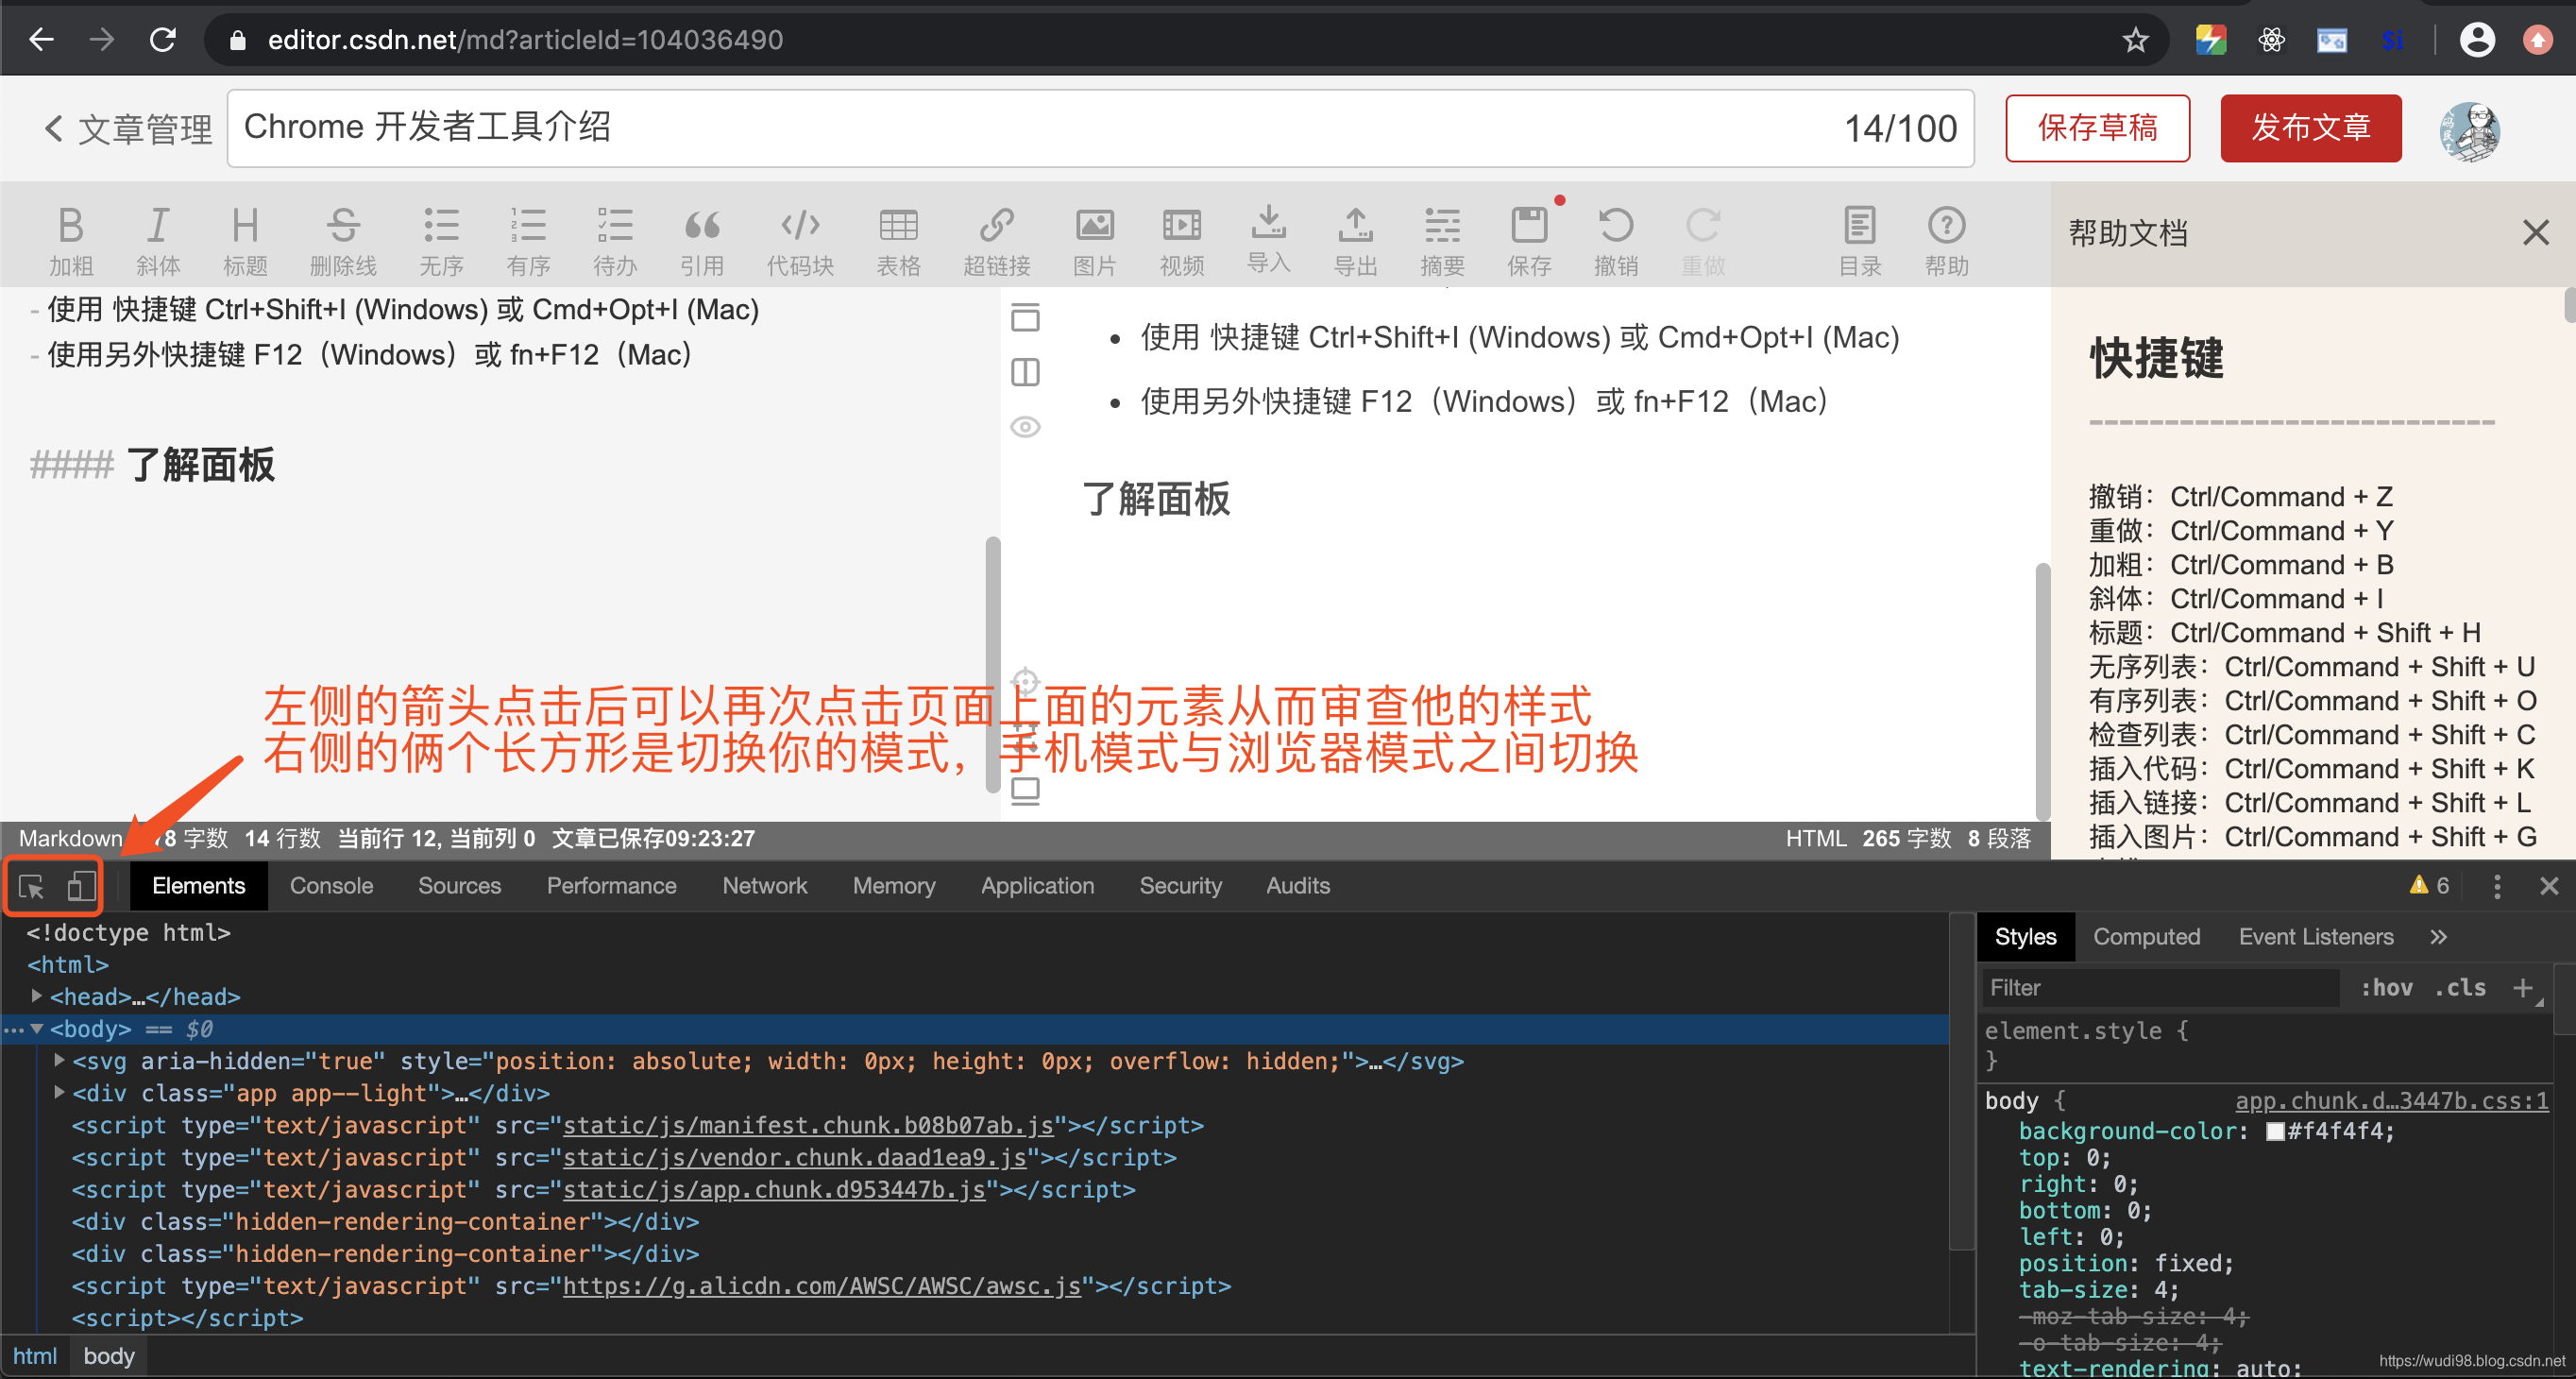Click the undo 撤销 toolbar icon
This screenshot has height=1379, width=2576.
point(1616,237)
